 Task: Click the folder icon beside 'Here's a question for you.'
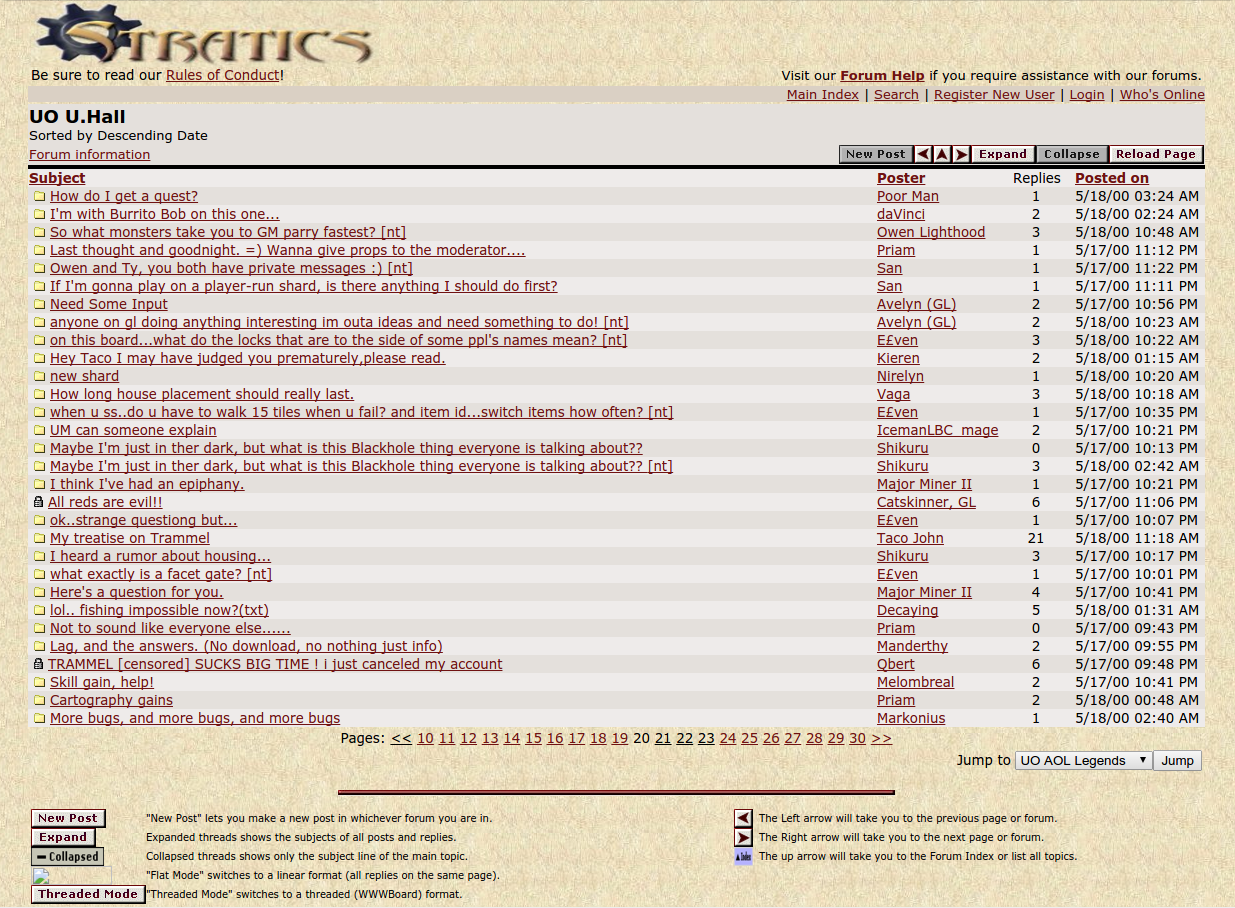click(40, 593)
